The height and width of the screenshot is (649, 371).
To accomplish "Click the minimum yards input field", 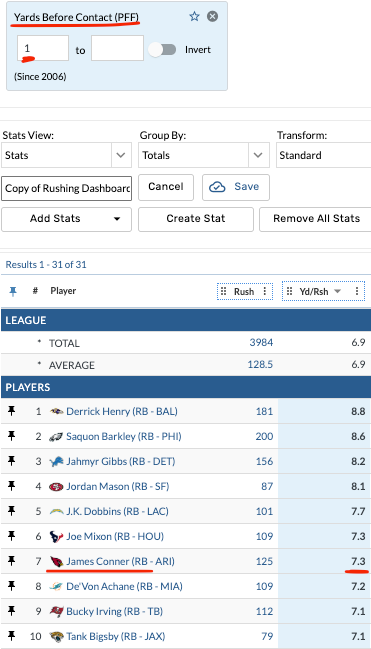I will (x=43, y=48).
